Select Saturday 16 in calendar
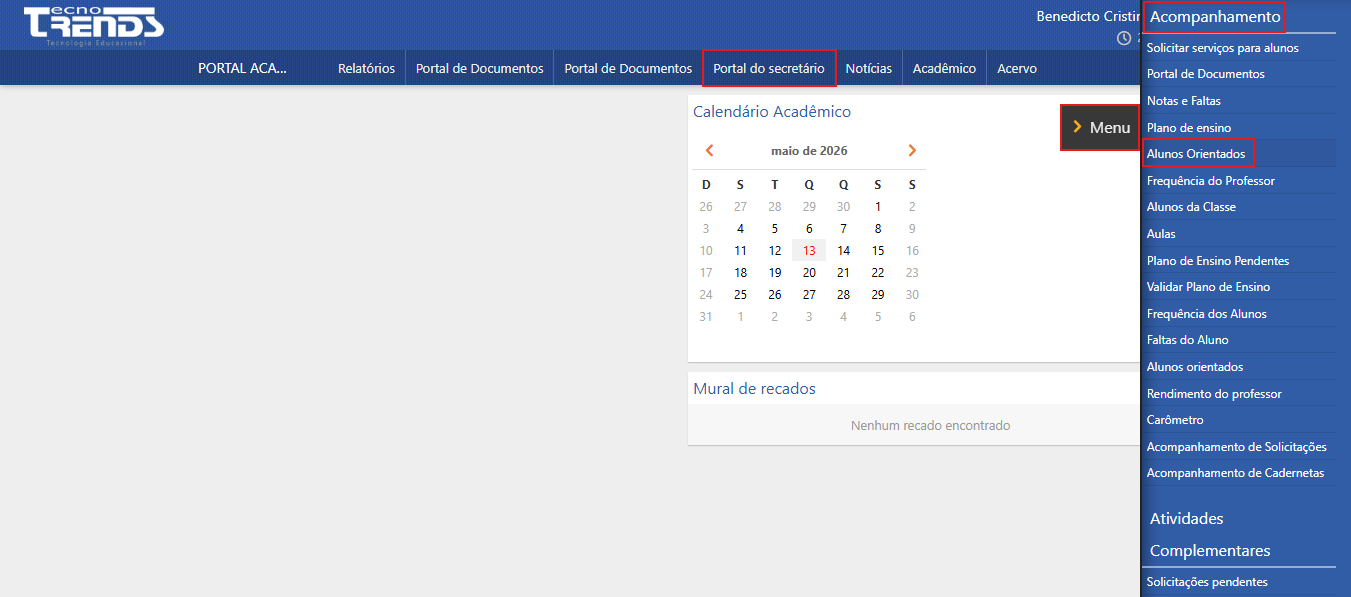1351x597 pixels. point(912,251)
